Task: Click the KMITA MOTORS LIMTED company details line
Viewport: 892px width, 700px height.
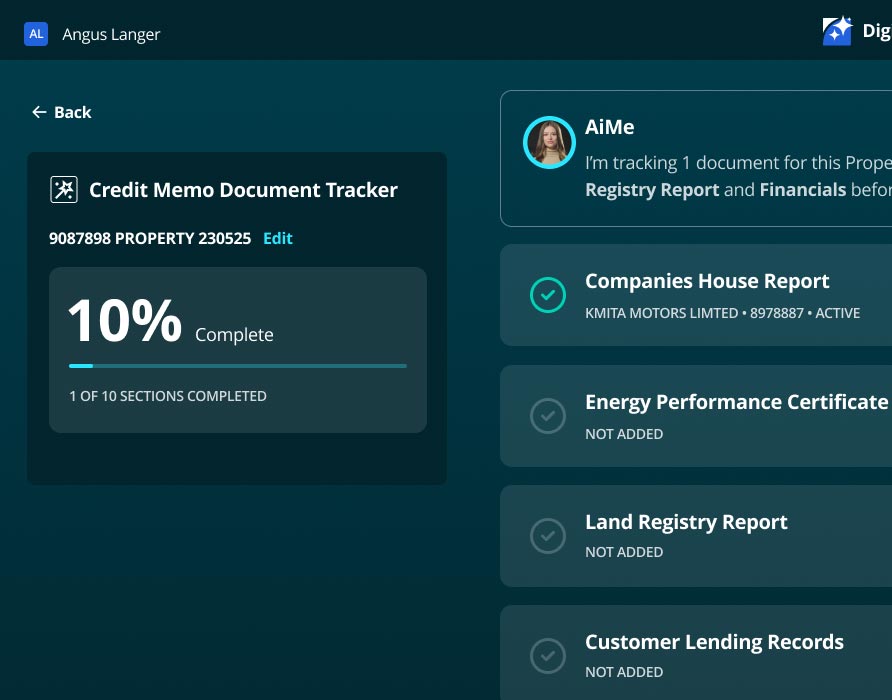Action: [722, 313]
